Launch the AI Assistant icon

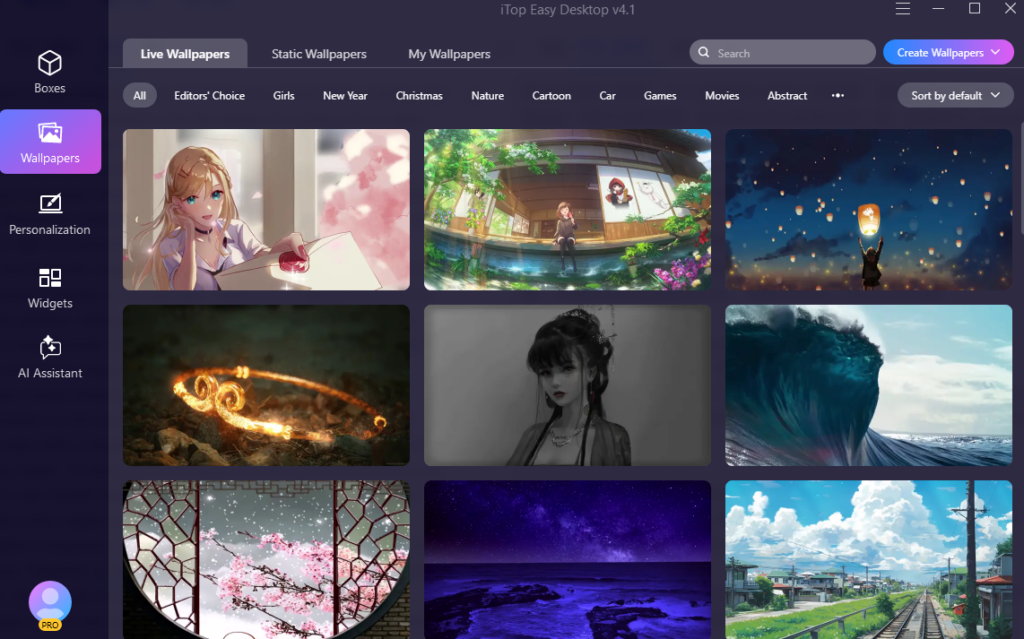point(50,348)
